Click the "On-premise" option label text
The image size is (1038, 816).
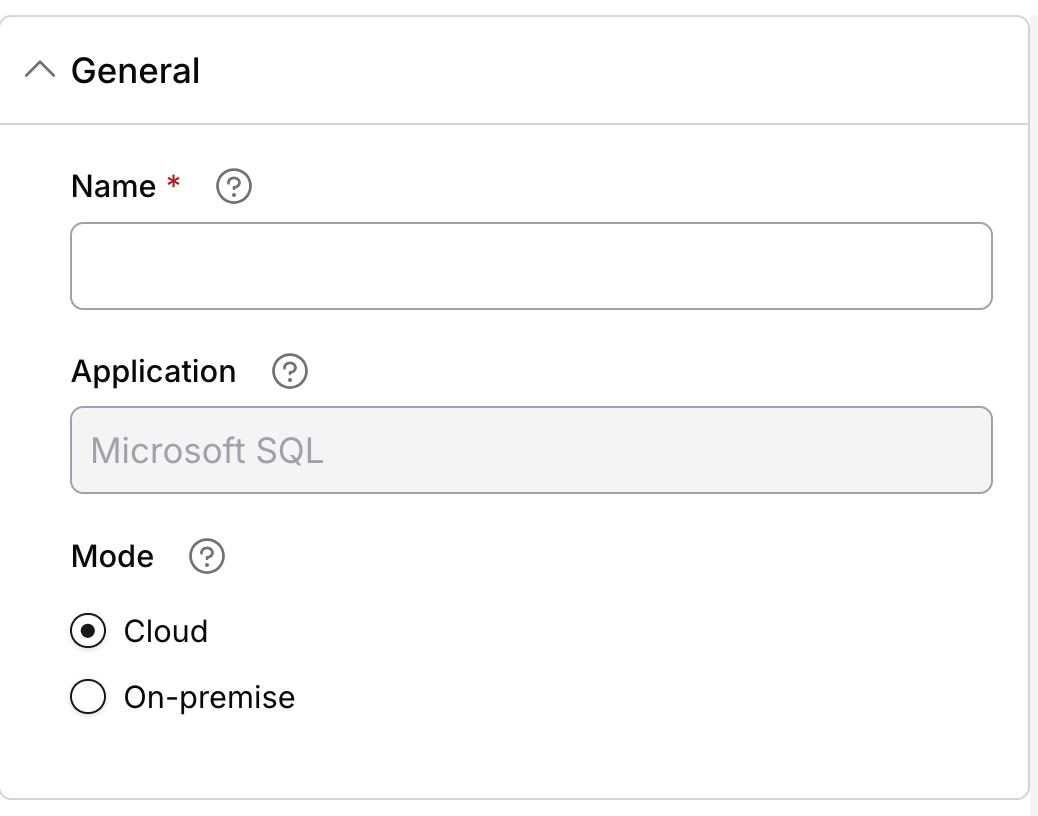coord(209,697)
